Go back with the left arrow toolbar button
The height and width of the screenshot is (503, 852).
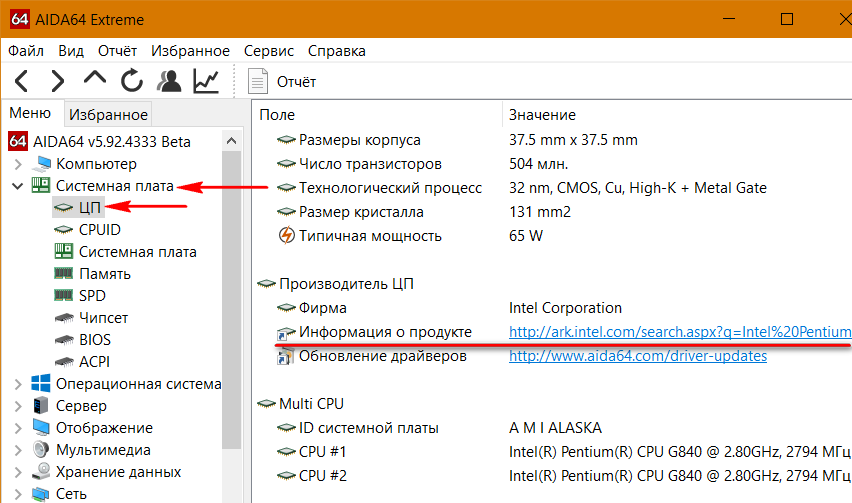(x=21, y=81)
